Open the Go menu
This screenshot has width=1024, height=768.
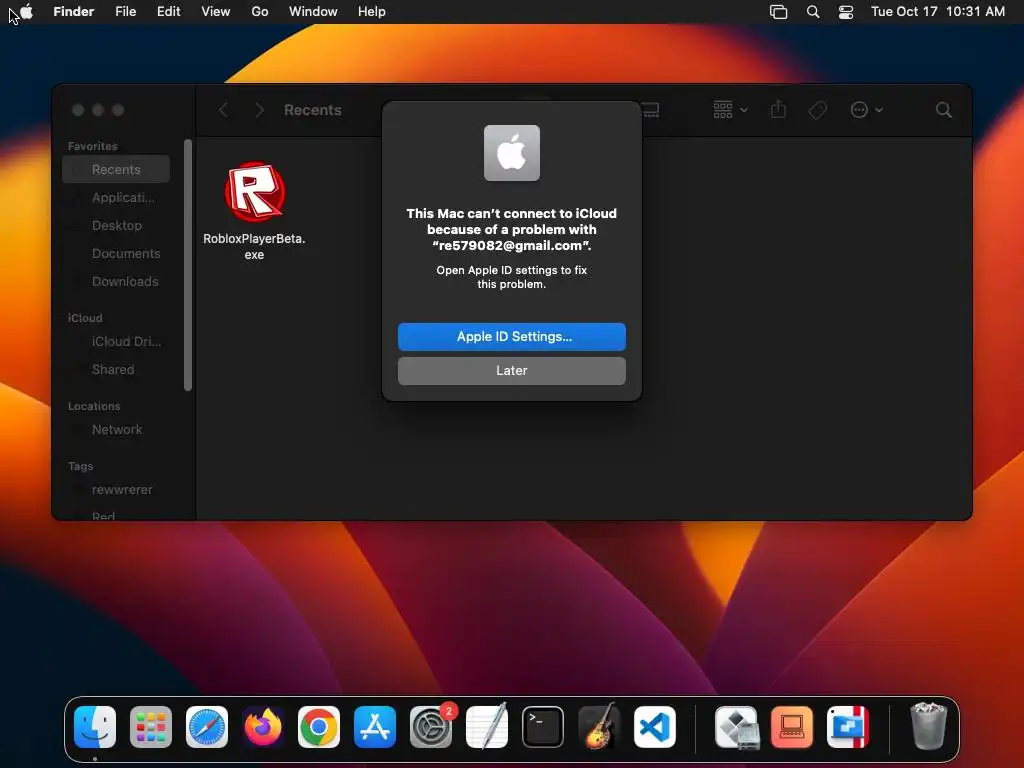(x=260, y=12)
